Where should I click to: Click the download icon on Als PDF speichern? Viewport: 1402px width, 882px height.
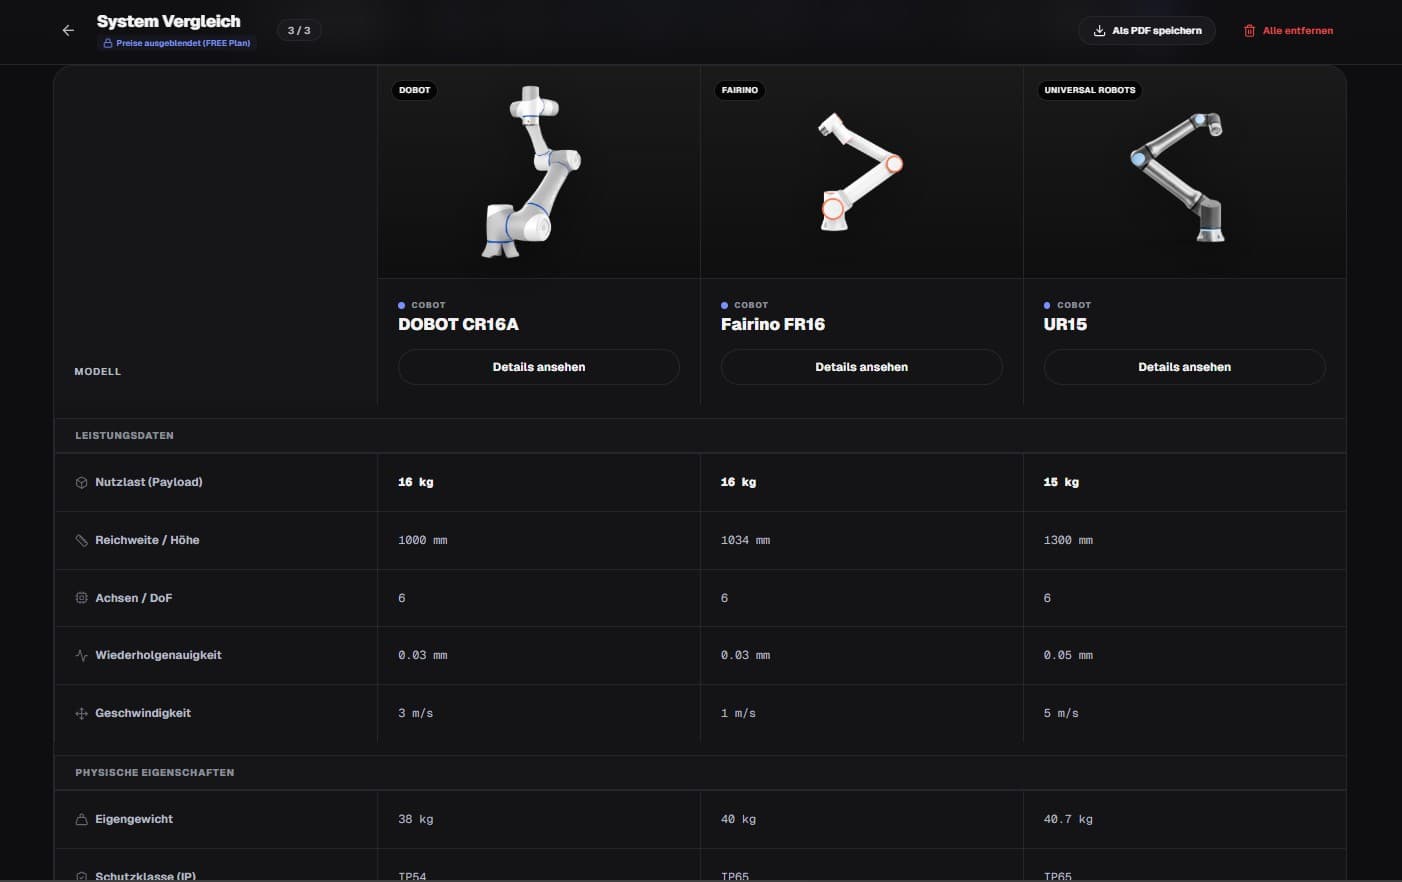1100,30
